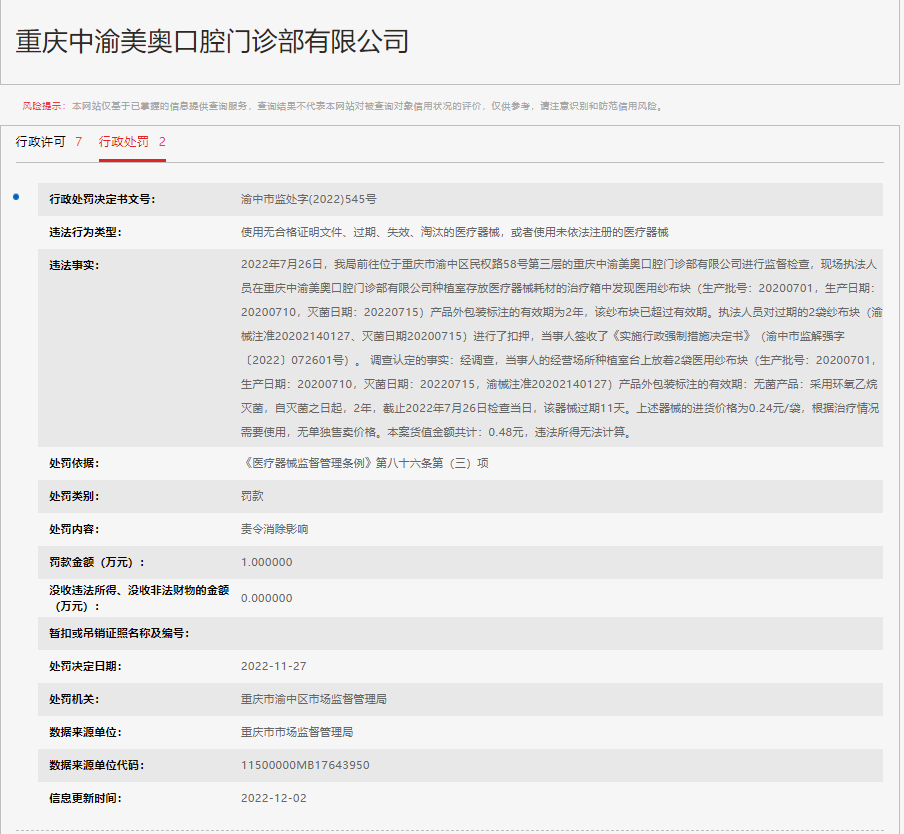Click the 处罚类别 value 罚款
This screenshot has height=834, width=904.
(x=253, y=496)
